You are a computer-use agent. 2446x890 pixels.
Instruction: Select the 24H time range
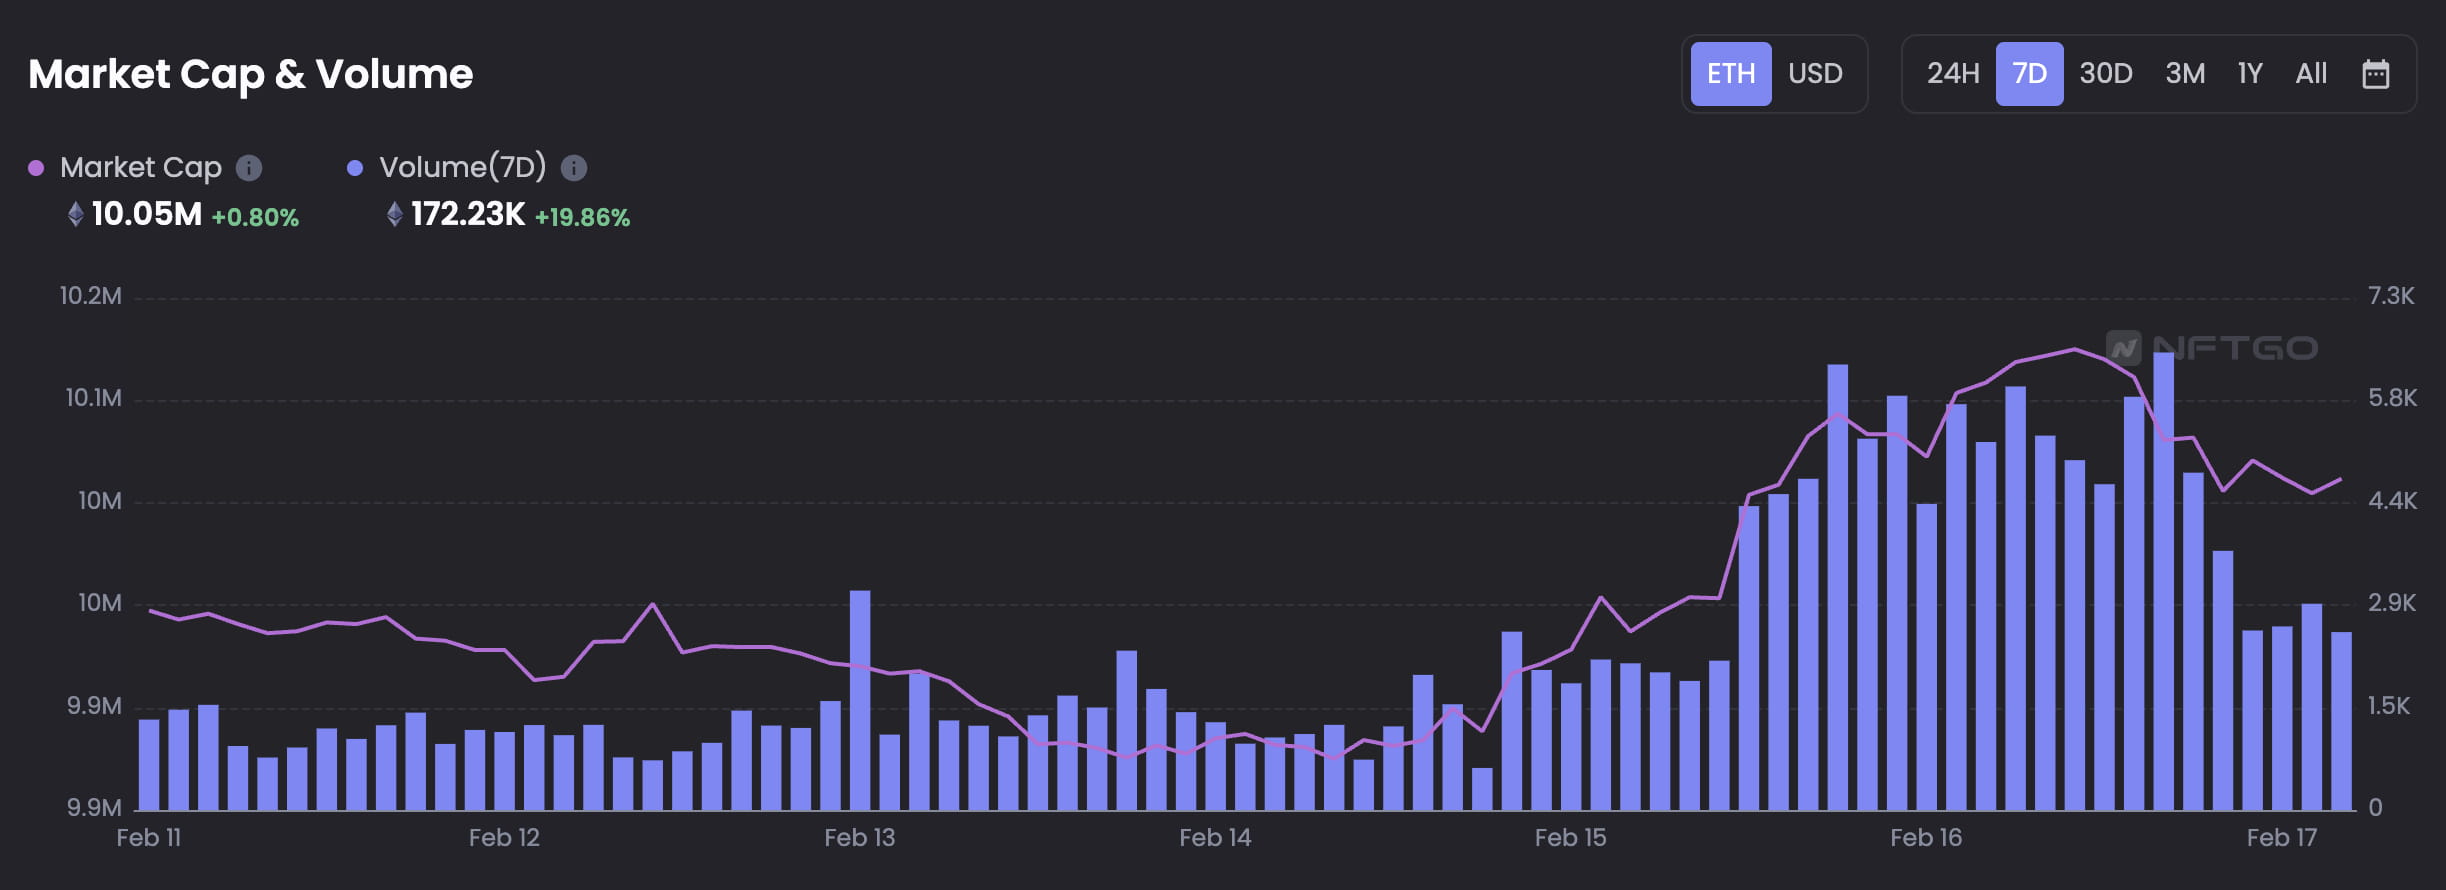(1953, 74)
